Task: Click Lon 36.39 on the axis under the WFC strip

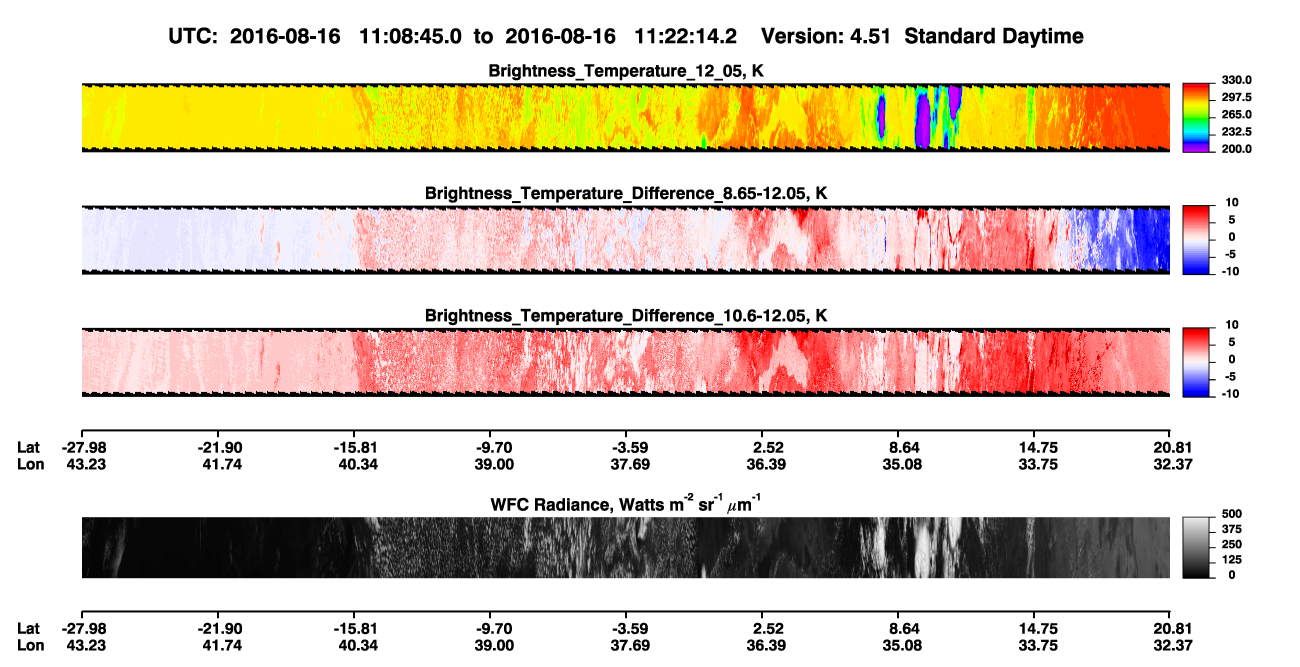Action: (765, 644)
